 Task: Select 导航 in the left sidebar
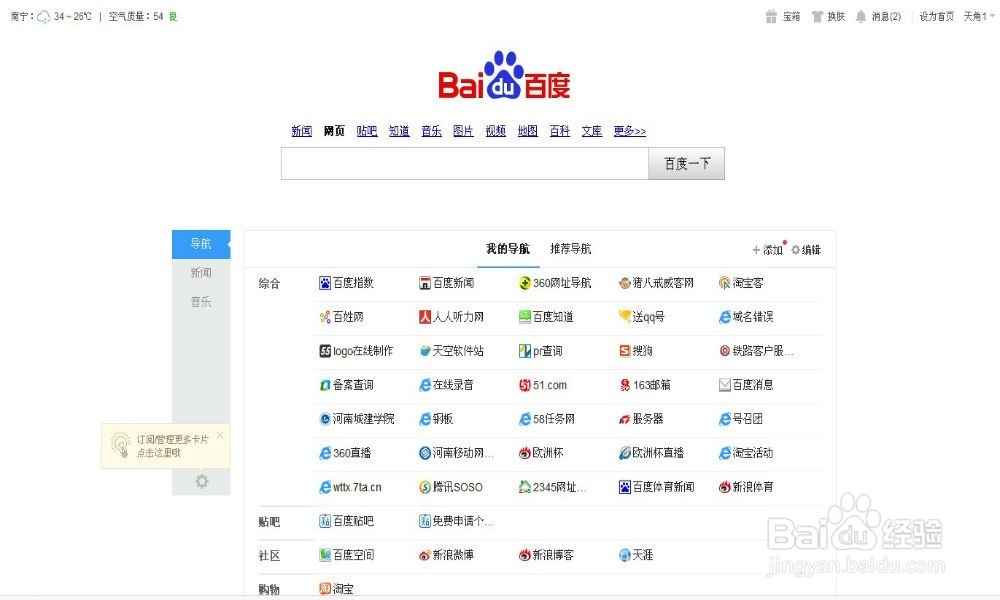coord(201,244)
